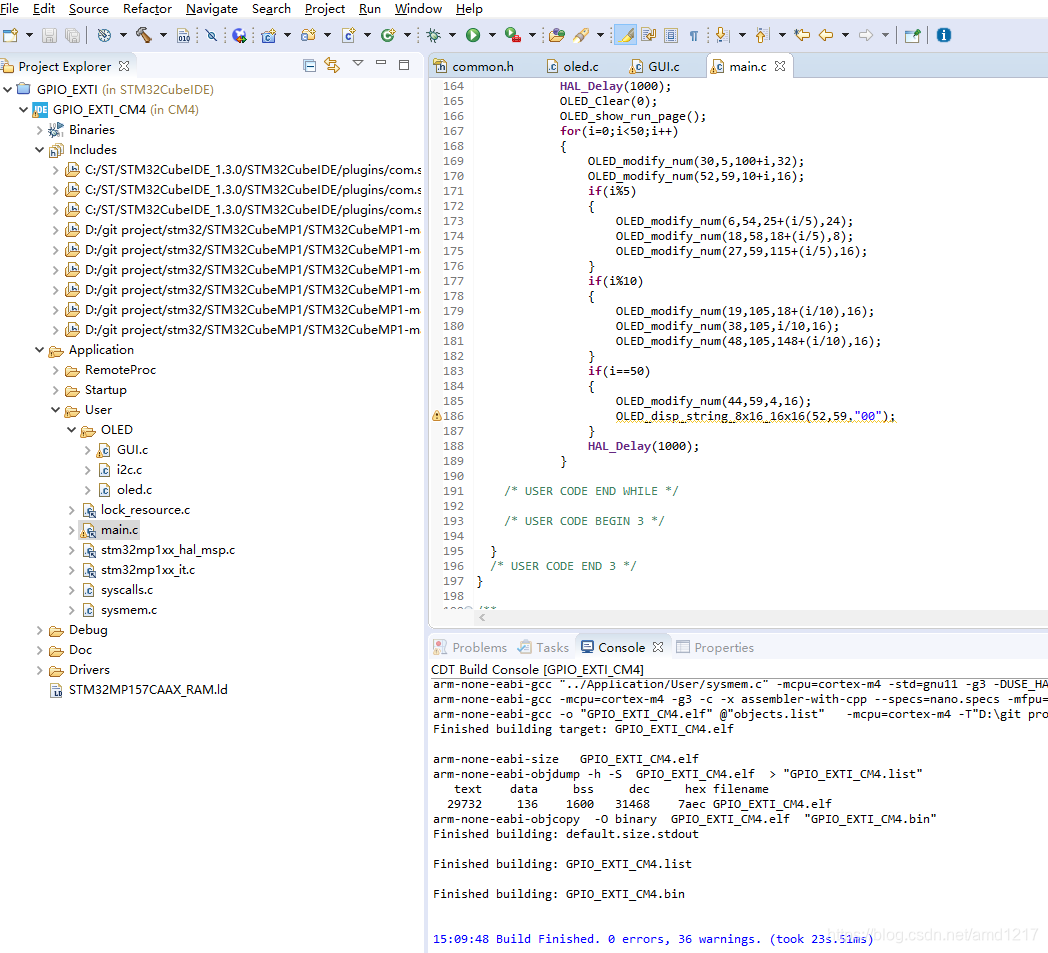
Task: Open the Project menu
Action: pos(325,9)
